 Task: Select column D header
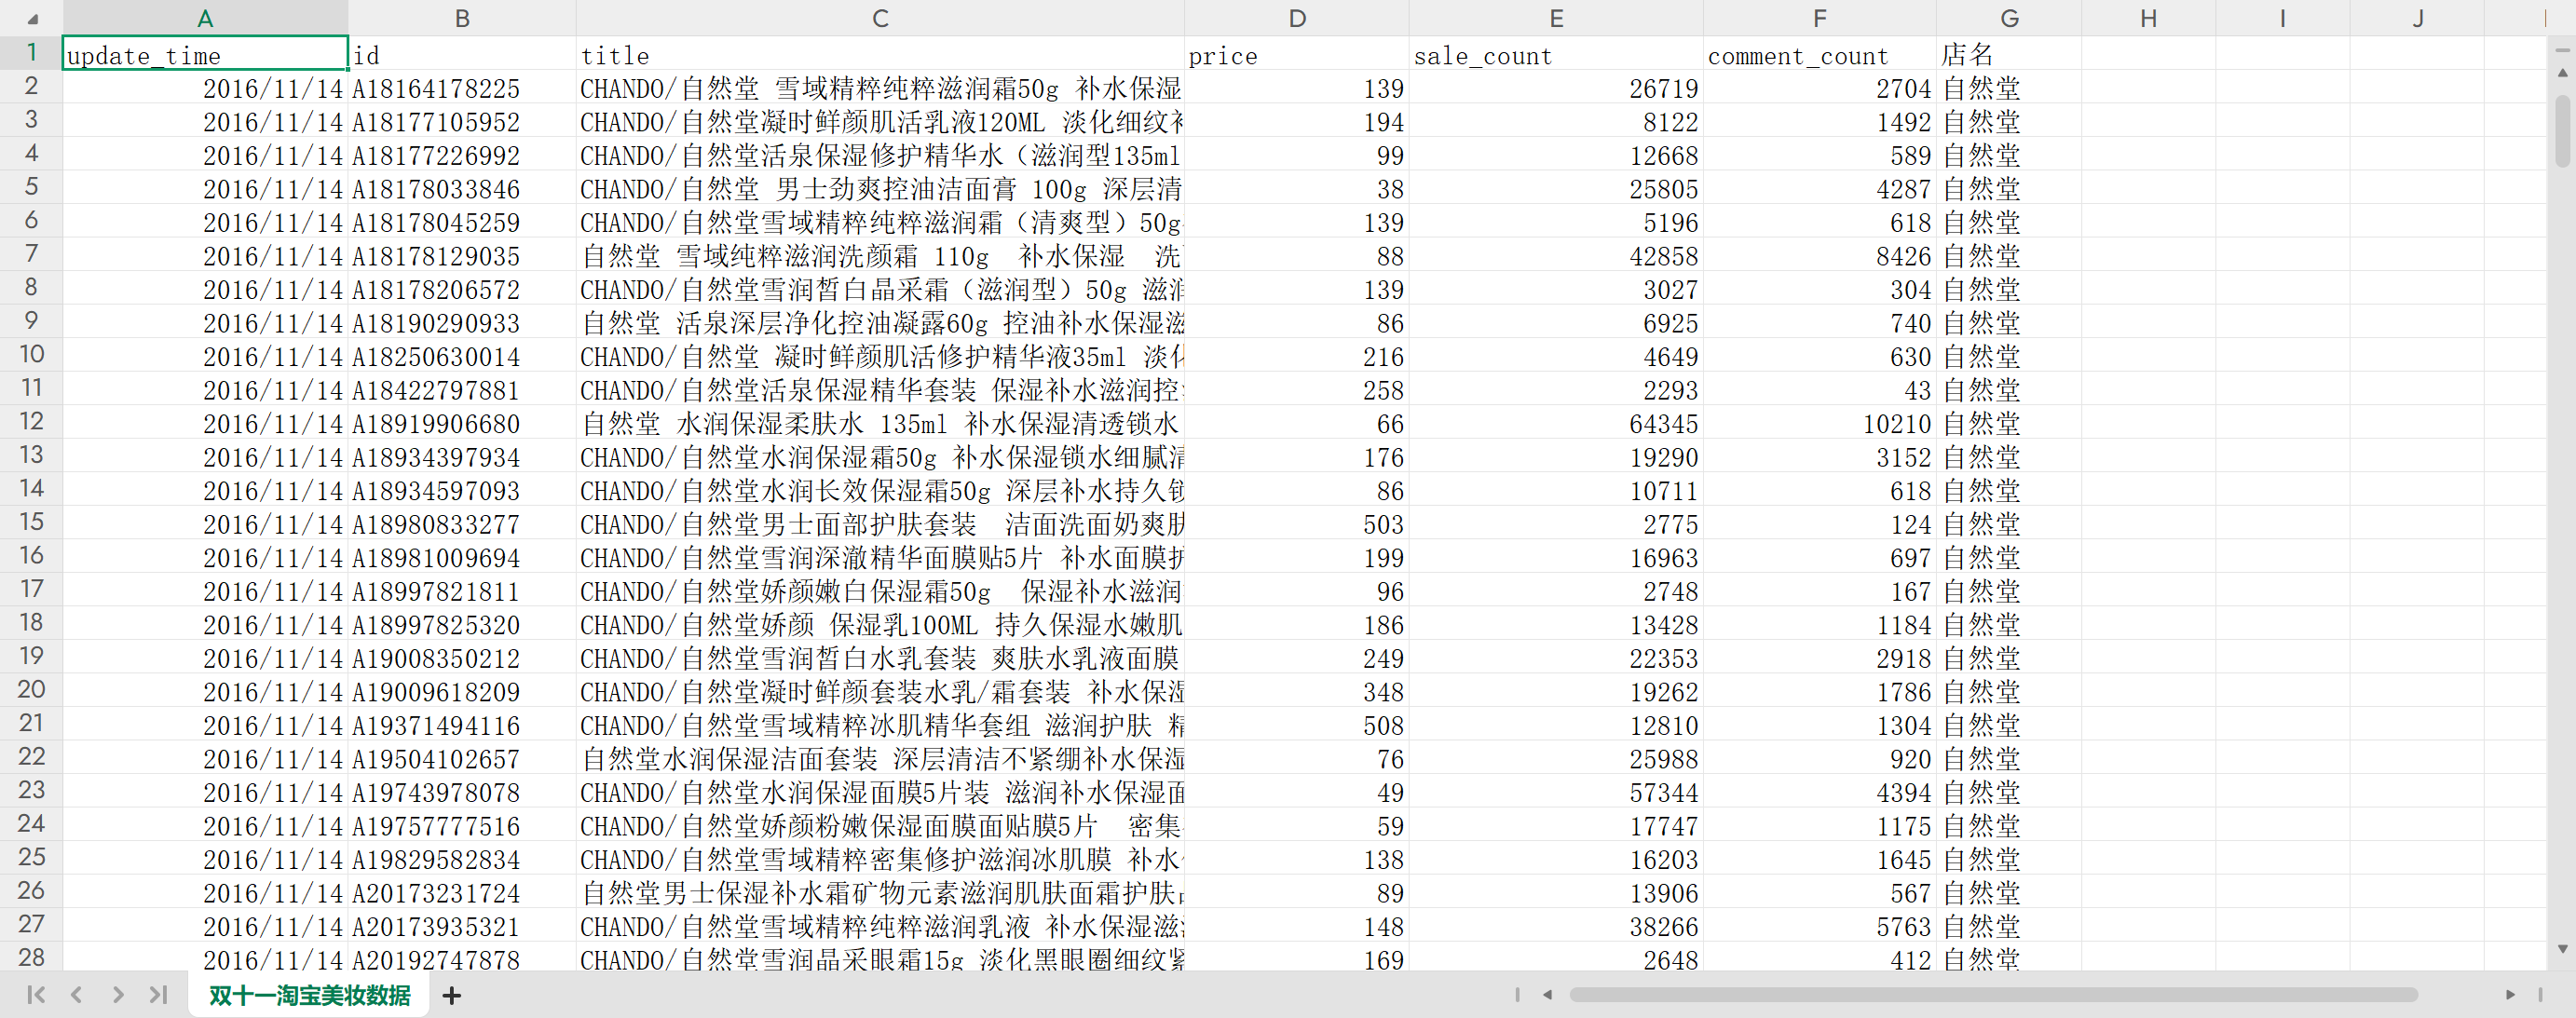pos(1297,18)
